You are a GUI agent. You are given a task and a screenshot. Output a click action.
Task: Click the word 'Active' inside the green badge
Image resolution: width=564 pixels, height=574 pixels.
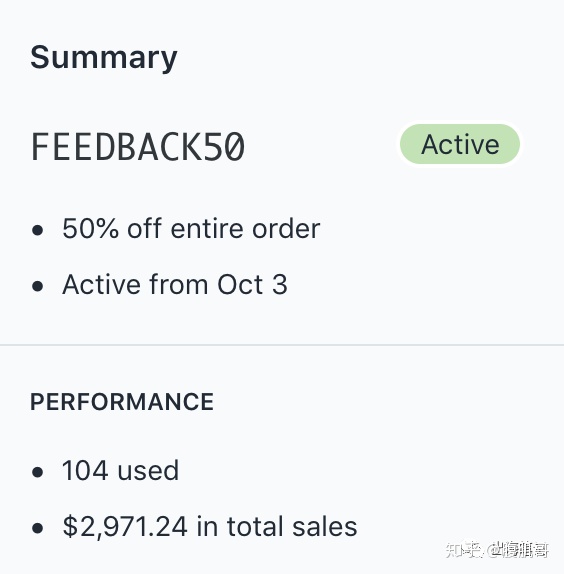coord(460,144)
